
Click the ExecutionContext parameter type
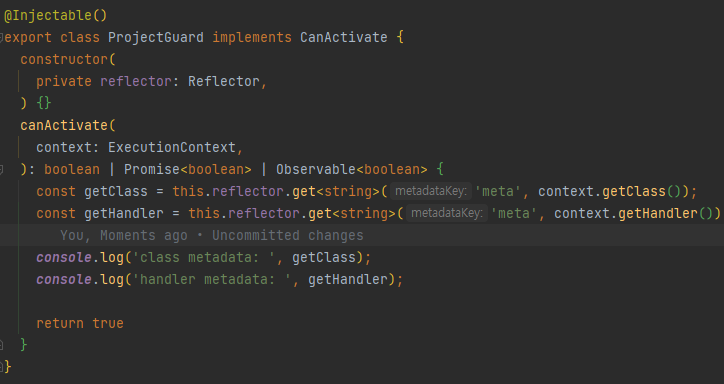[172, 147]
